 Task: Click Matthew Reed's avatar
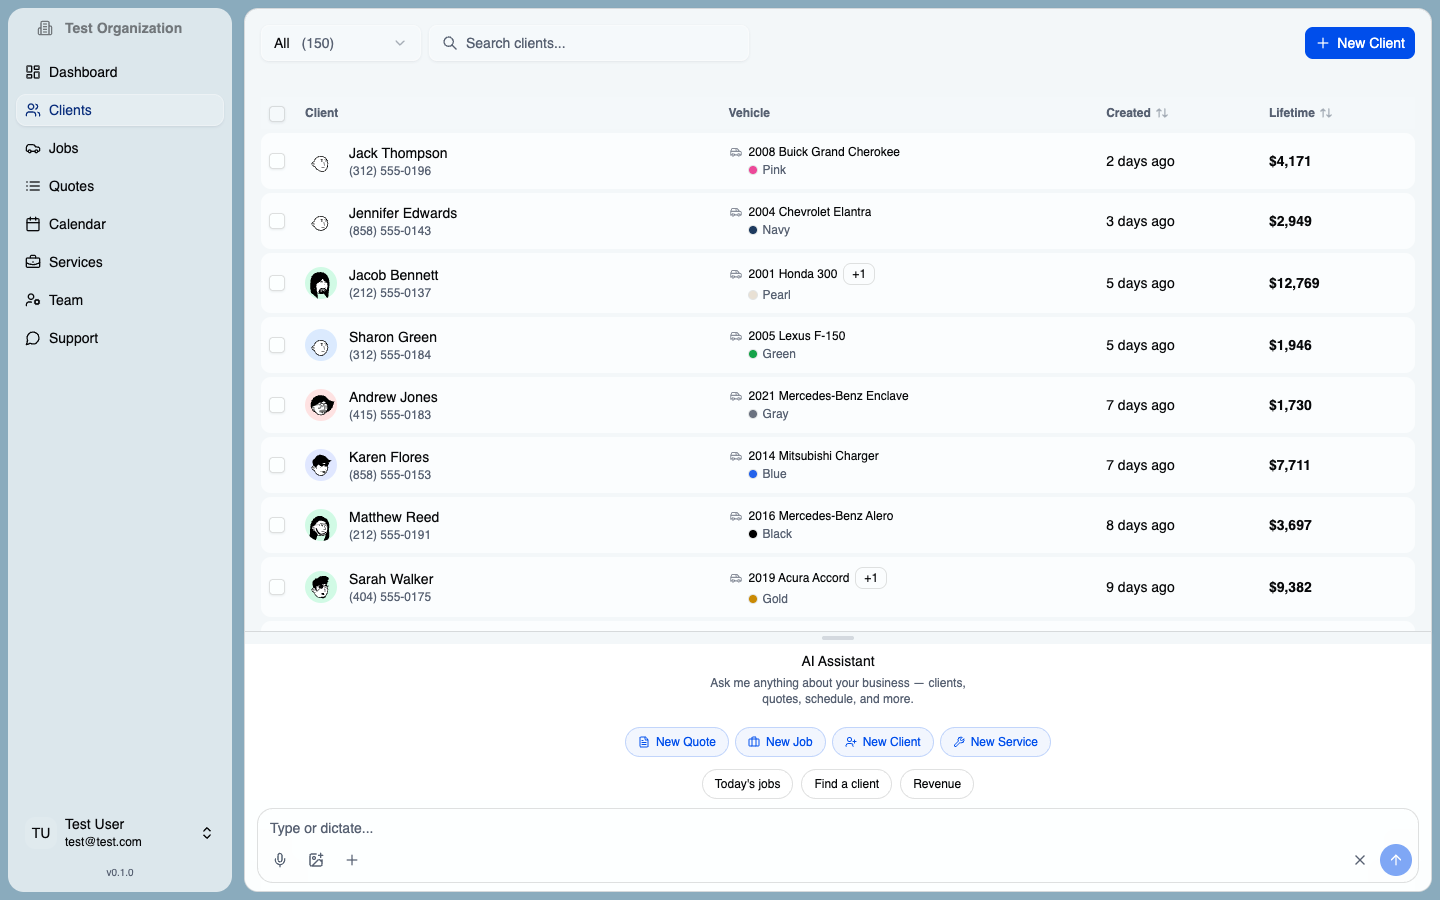click(320, 525)
